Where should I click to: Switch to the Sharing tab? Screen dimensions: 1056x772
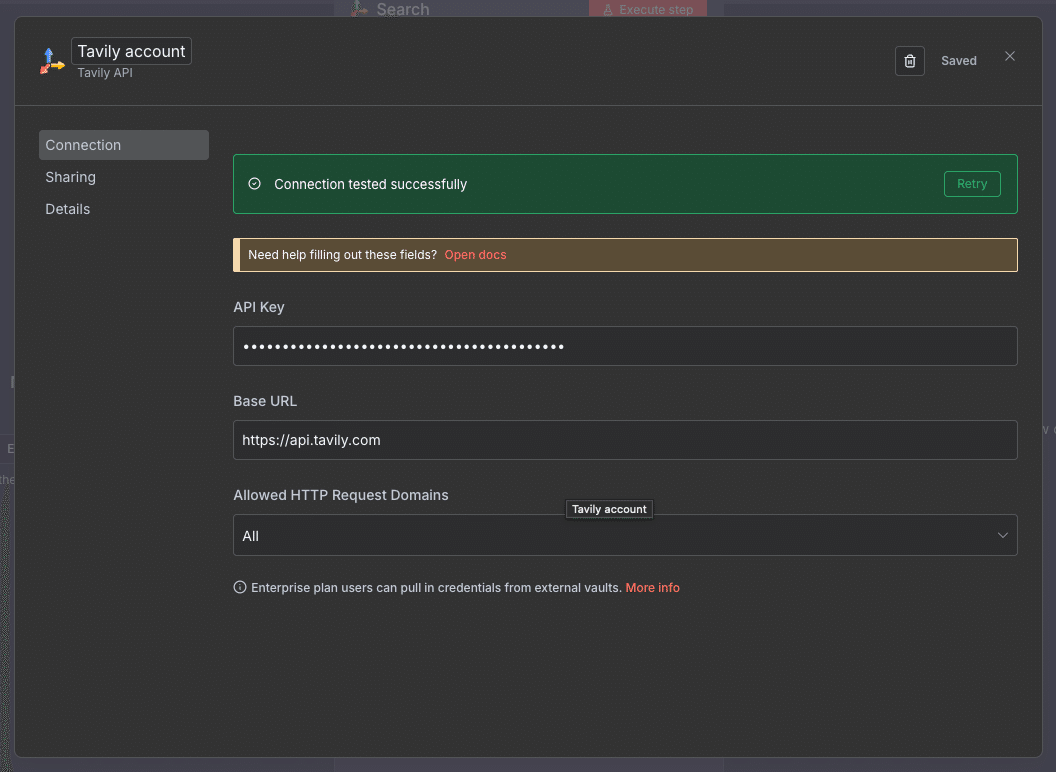click(70, 177)
